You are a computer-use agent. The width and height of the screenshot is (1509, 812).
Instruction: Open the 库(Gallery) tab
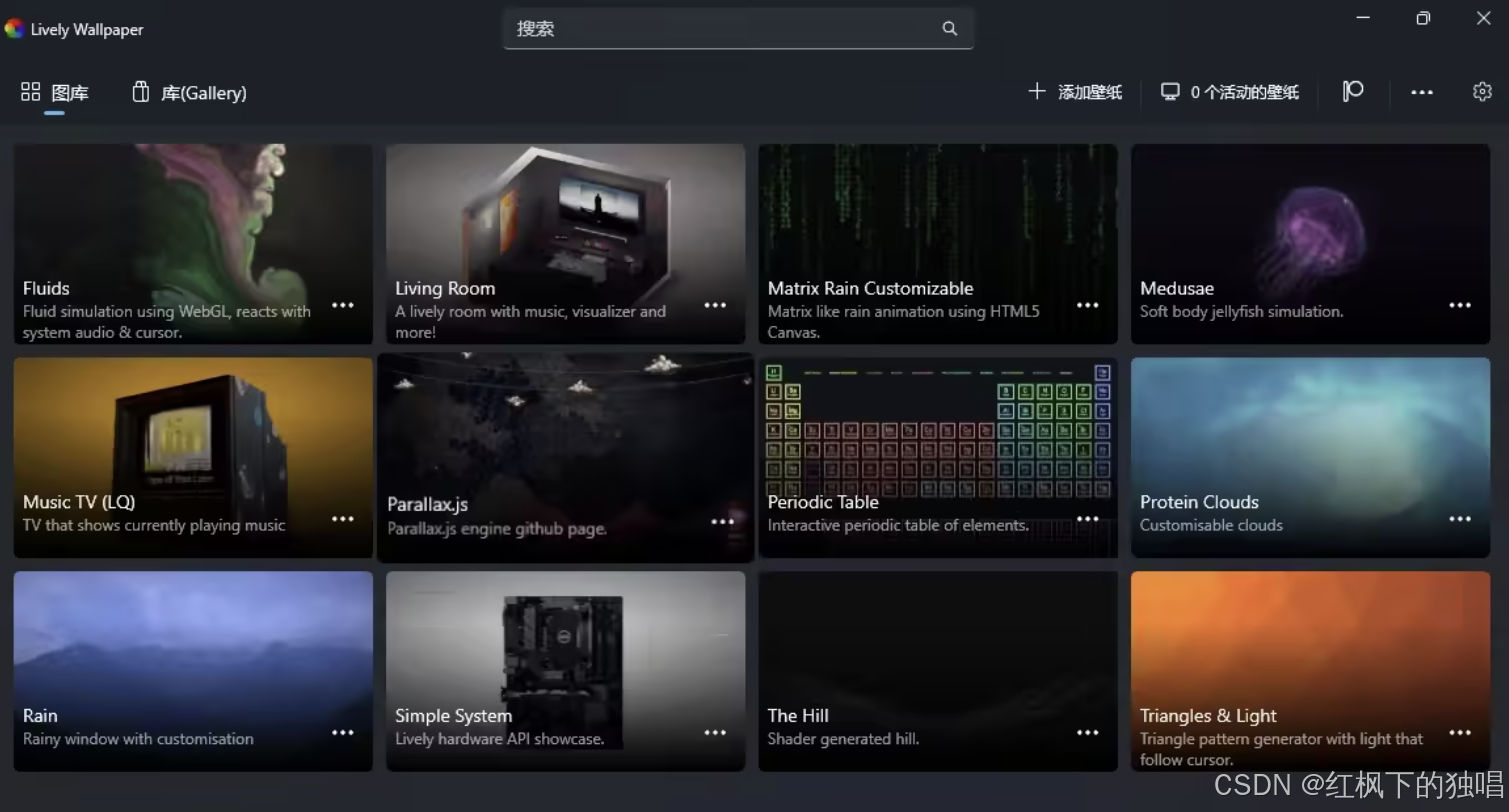tap(189, 93)
